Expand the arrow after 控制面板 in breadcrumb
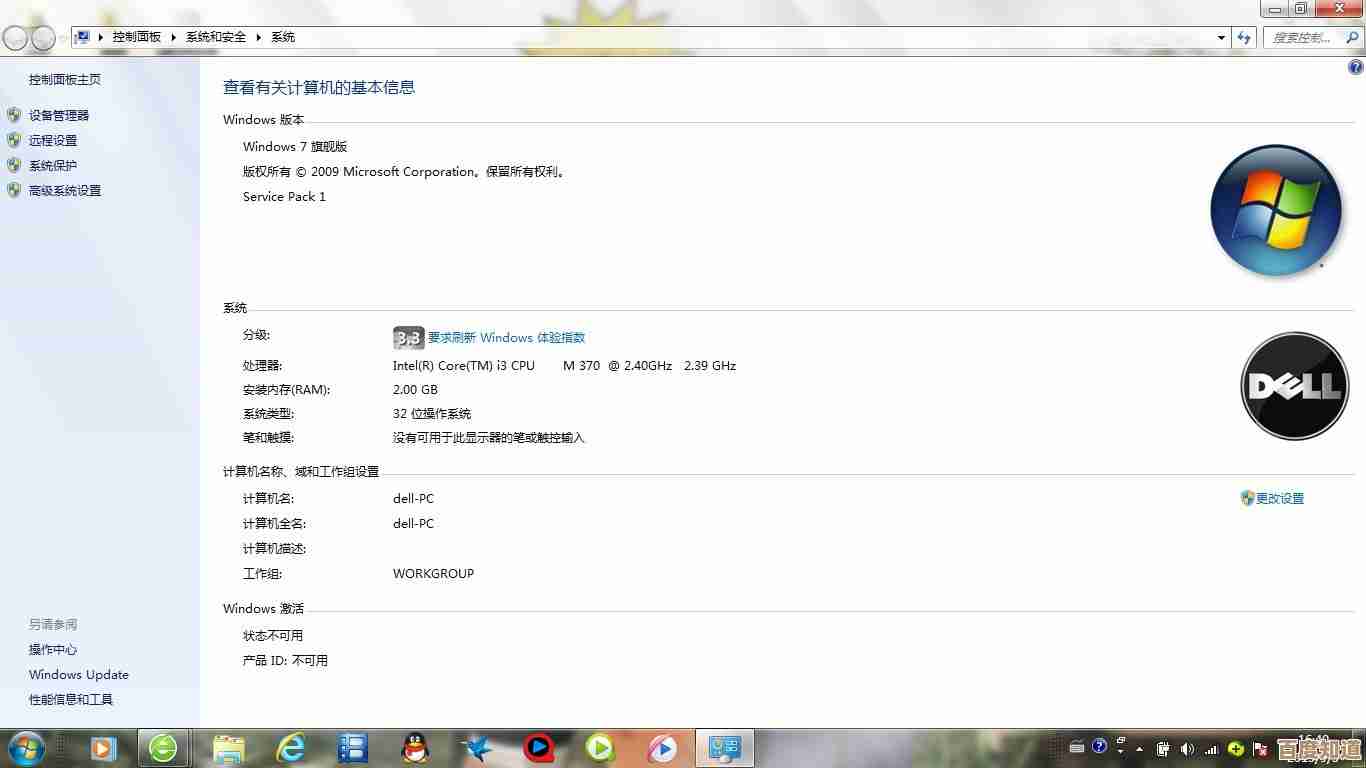This screenshot has width=1366, height=768. click(x=173, y=37)
